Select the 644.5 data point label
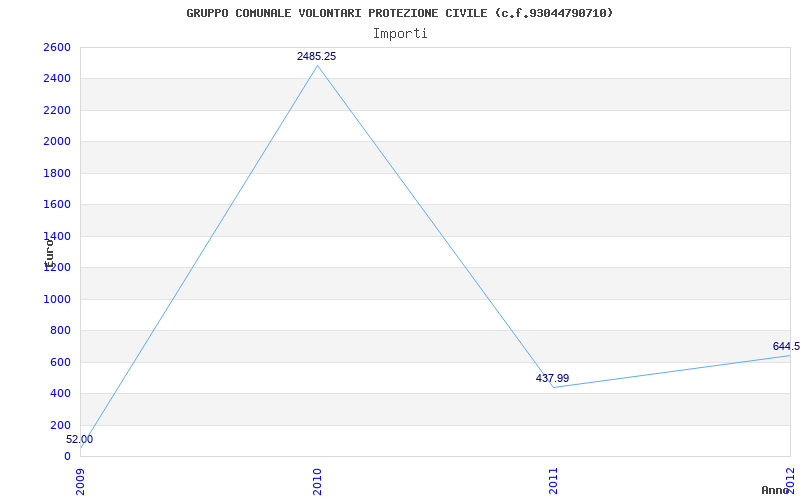 (786, 347)
